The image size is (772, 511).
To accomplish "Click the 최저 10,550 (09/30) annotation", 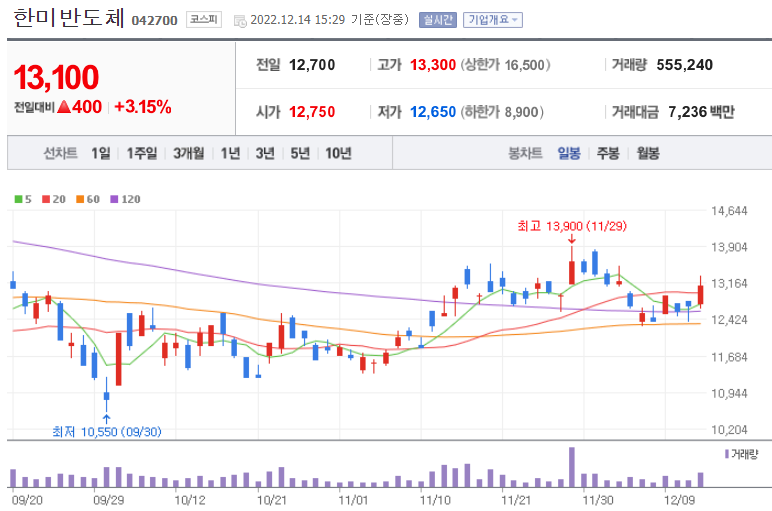I will pyautogui.click(x=107, y=432).
